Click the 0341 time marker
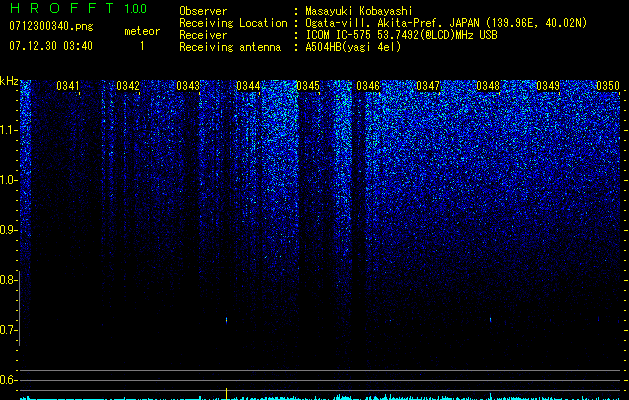This screenshot has height=400, width=629. coord(68,85)
